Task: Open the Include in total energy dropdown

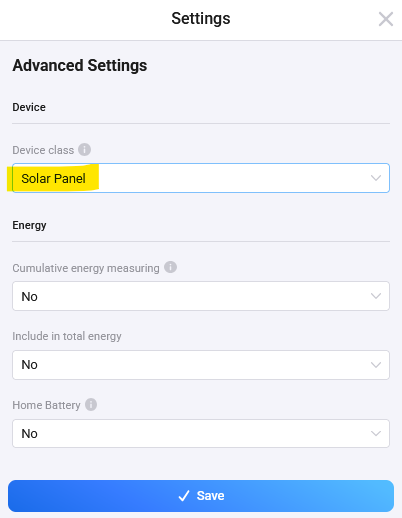Action: pyautogui.click(x=201, y=365)
